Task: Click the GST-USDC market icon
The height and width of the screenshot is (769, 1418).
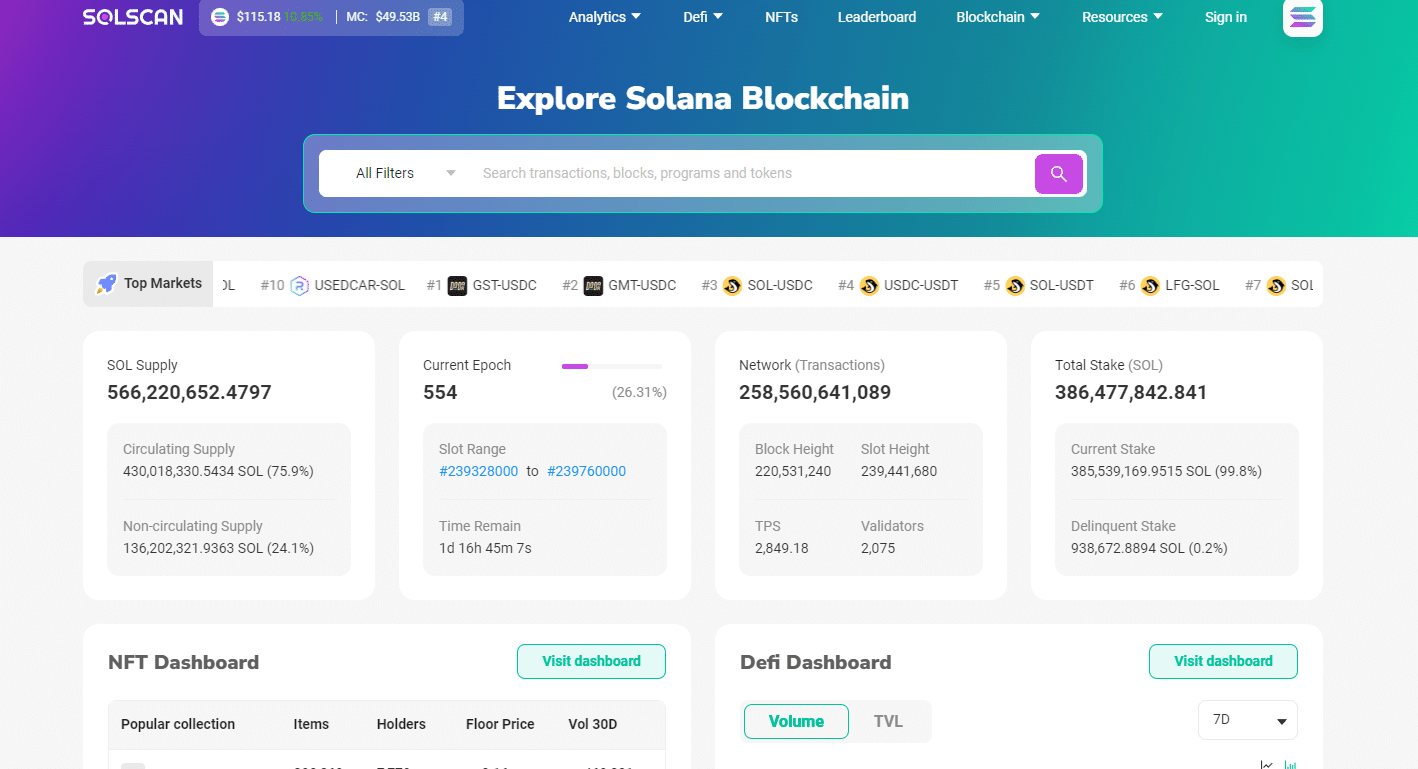Action: pos(458,286)
